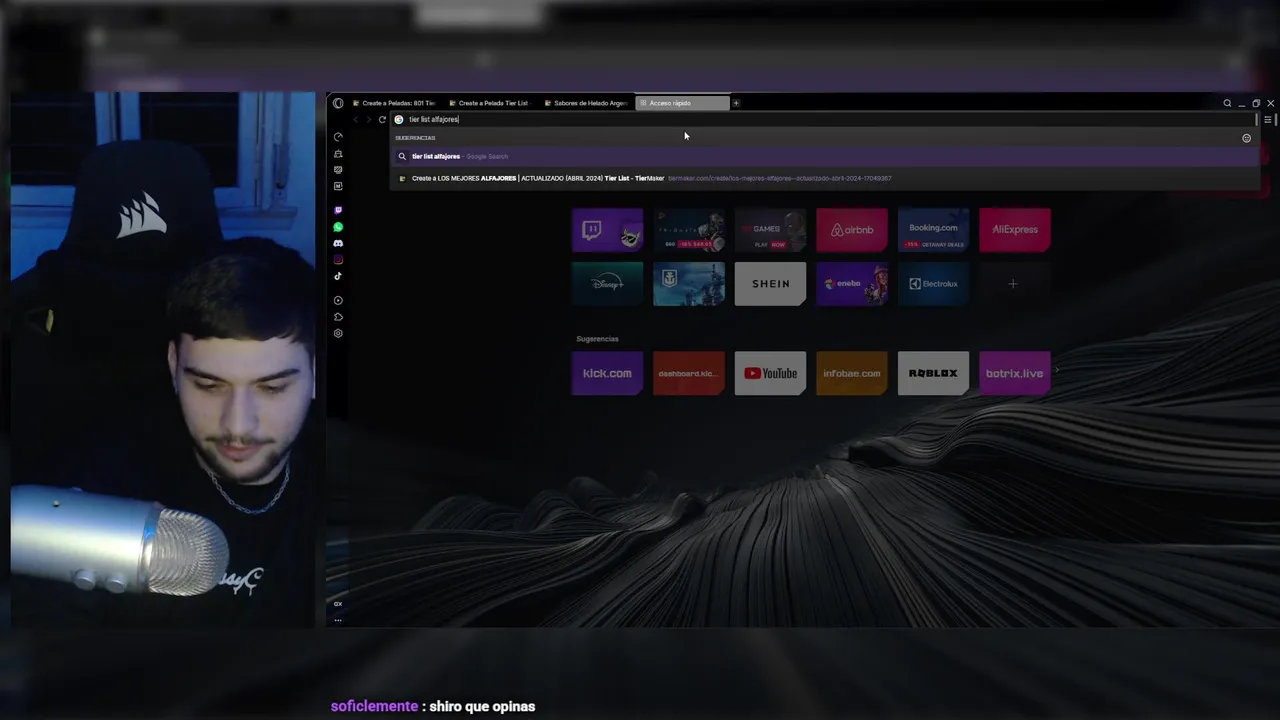Open the GAMES Play Now tile
Viewport: 1280px width, 720px height.
point(770,229)
